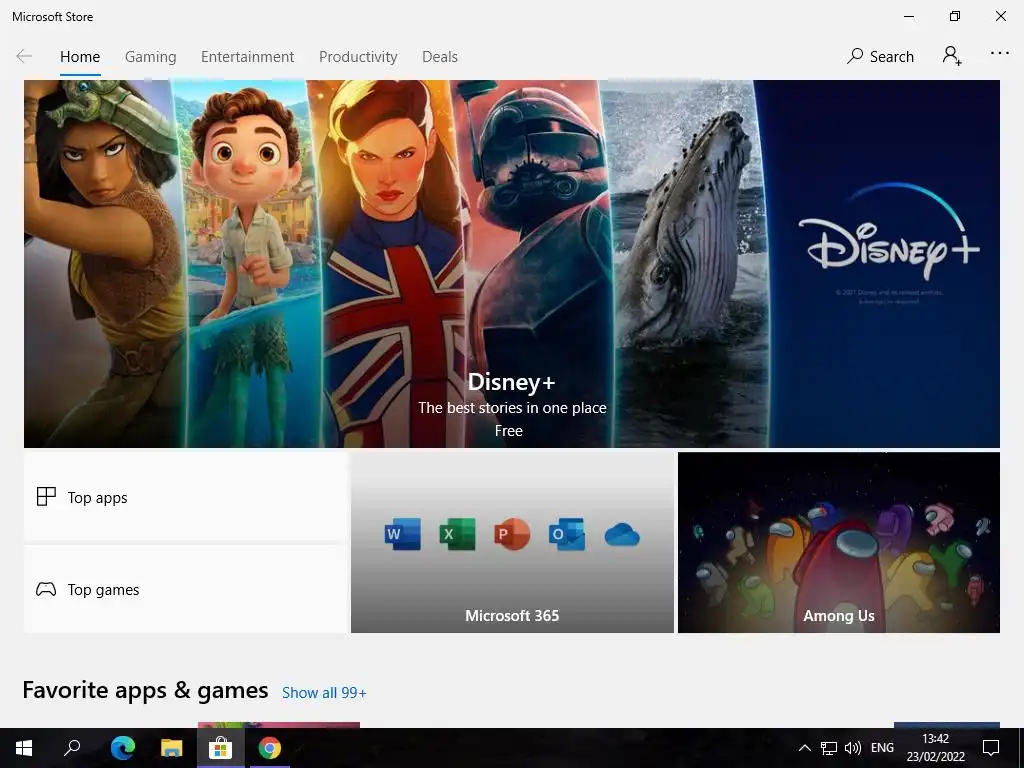Viewport: 1024px width, 768px height.
Task: Open Top apps list
Action: tap(185, 497)
